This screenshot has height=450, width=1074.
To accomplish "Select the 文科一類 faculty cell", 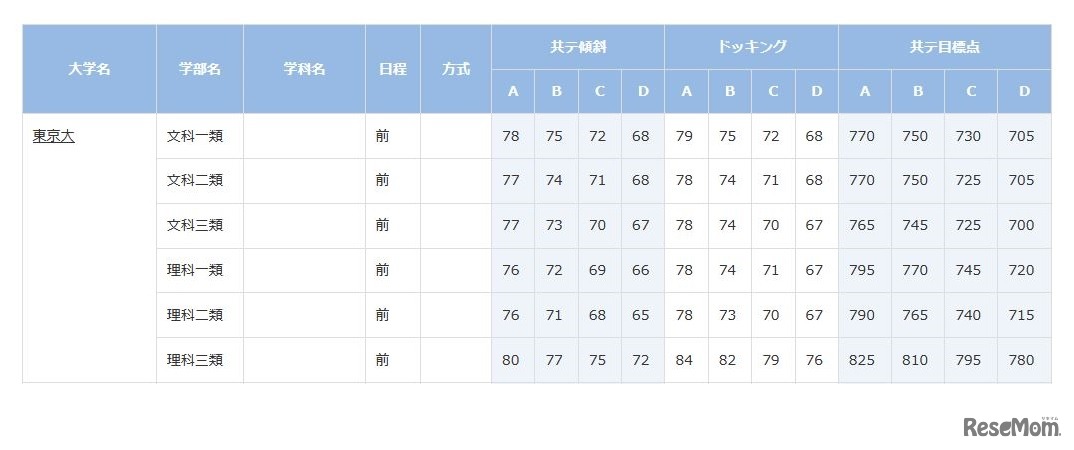I will (x=194, y=136).
